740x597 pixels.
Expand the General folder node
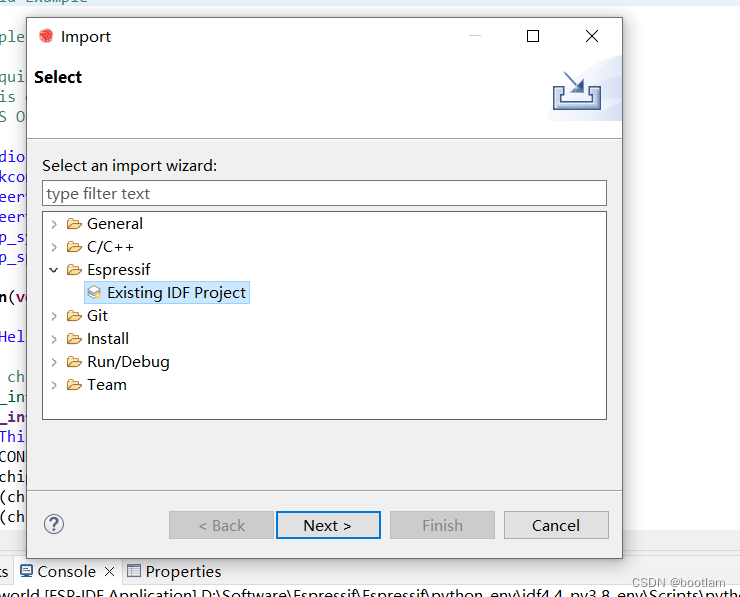point(54,224)
